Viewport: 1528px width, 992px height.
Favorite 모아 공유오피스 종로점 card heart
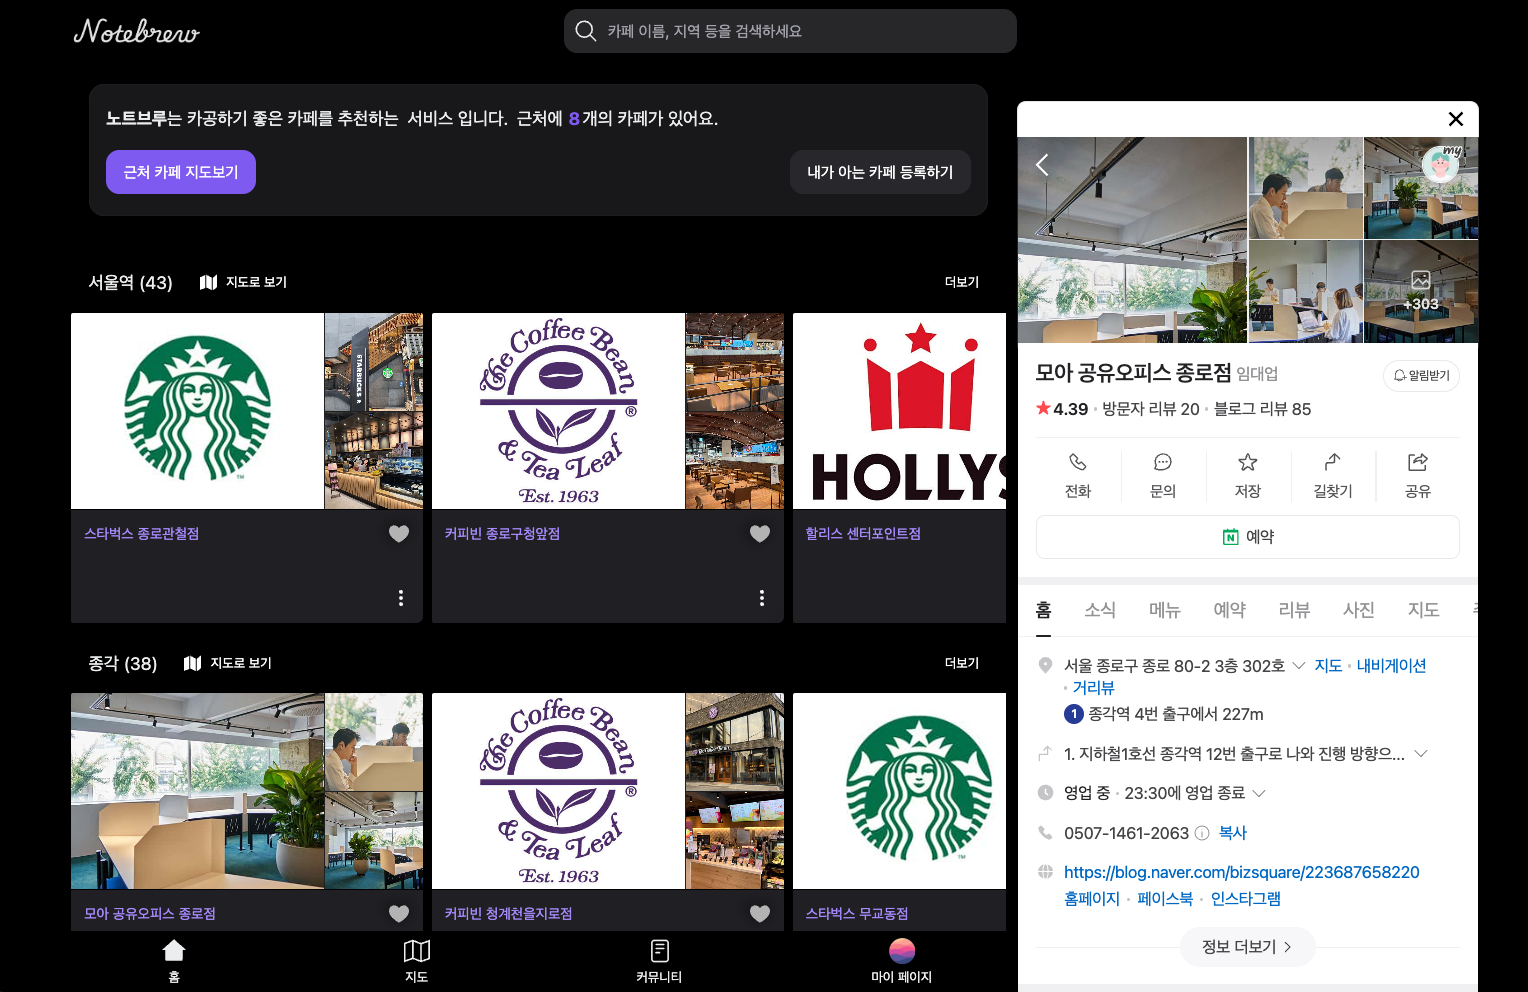point(399,913)
